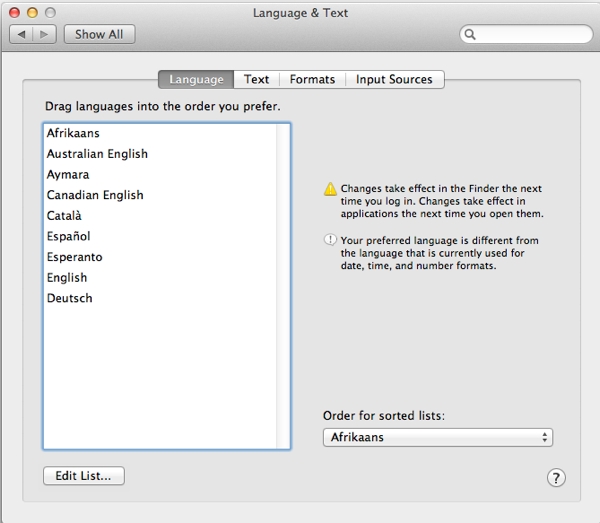Viewport: 600px width, 523px height.
Task: Open the Edit List… dialog
Action: [x=83, y=476]
